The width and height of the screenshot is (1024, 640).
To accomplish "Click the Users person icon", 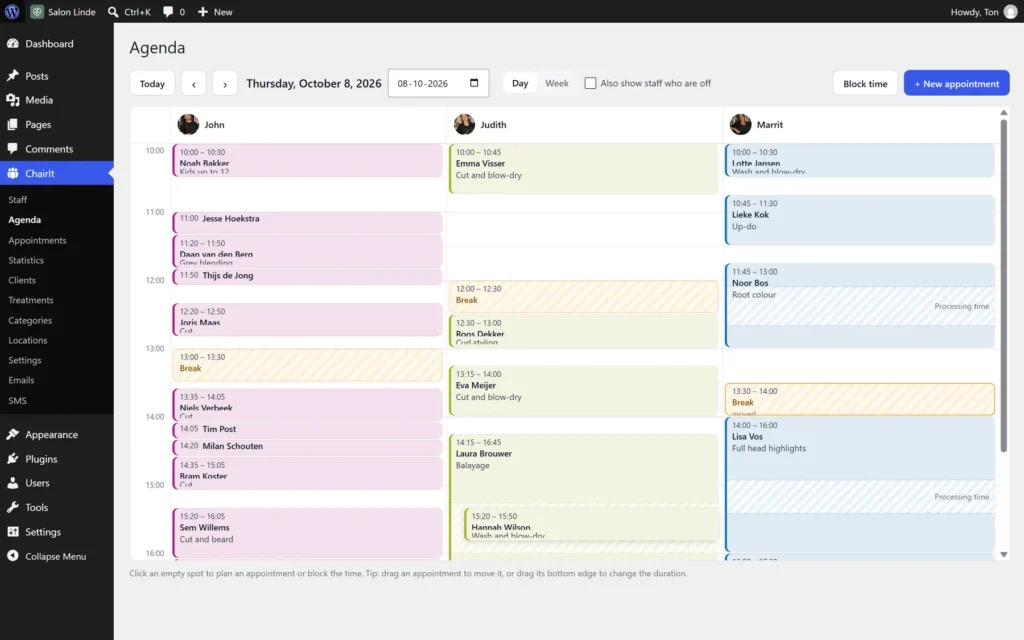I will click(12, 483).
